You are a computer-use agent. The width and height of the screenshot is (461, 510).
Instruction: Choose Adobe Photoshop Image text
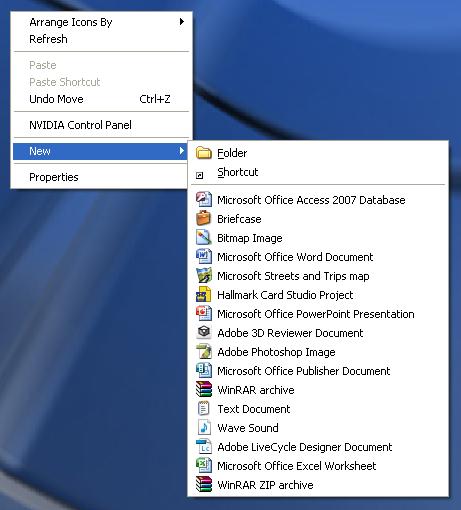pyautogui.click(x=276, y=352)
